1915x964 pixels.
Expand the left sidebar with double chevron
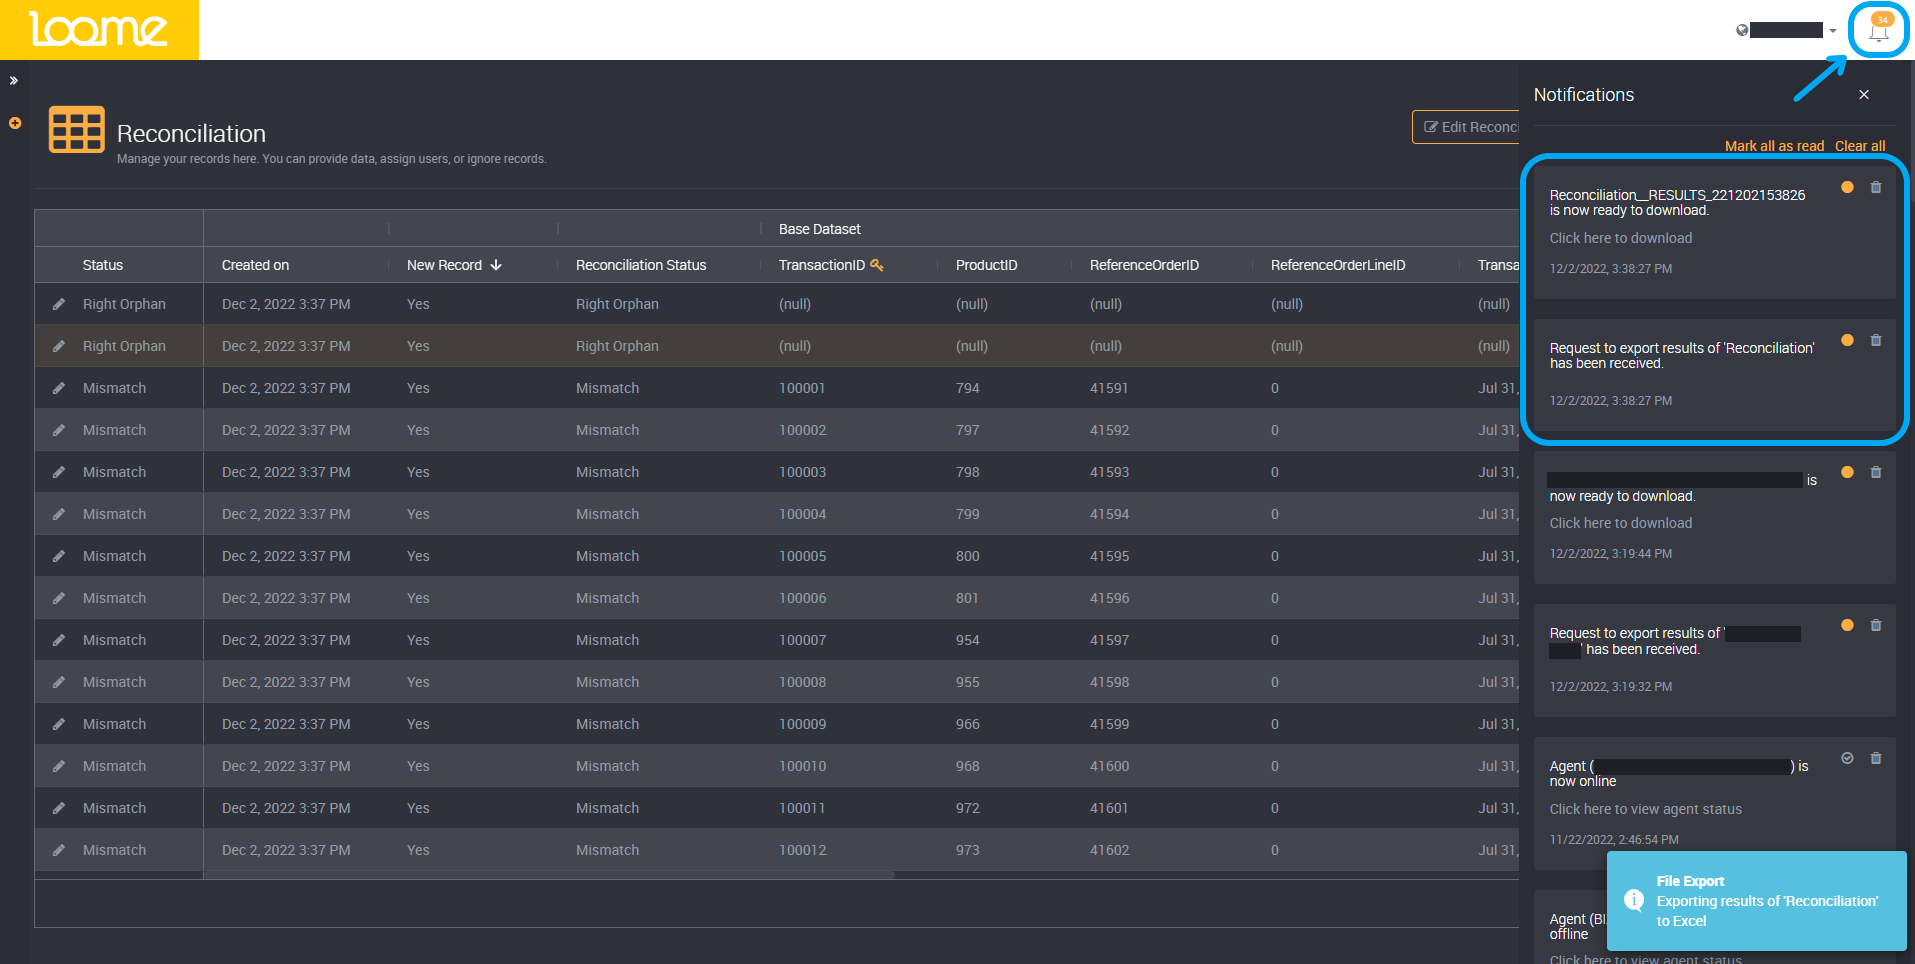(x=14, y=80)
